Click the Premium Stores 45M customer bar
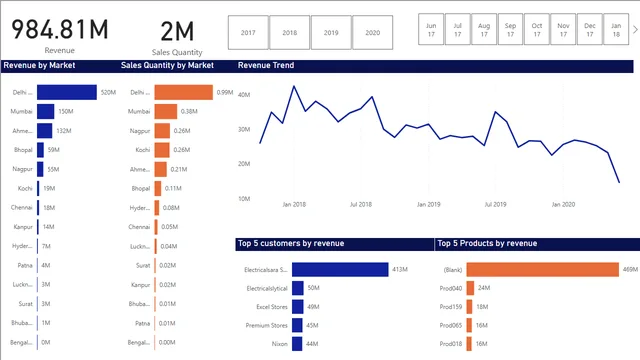Image resolution: width=640 pixels, height=360 pixels. 297,325
